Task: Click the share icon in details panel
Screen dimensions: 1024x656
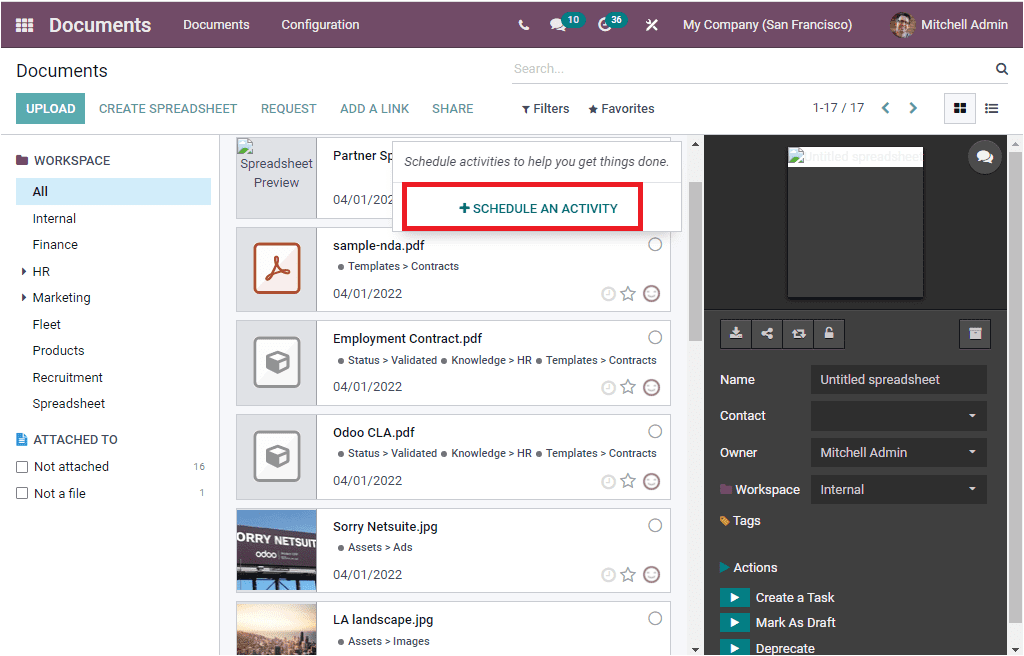Action: pyautogui.click(x=767, y=334)
